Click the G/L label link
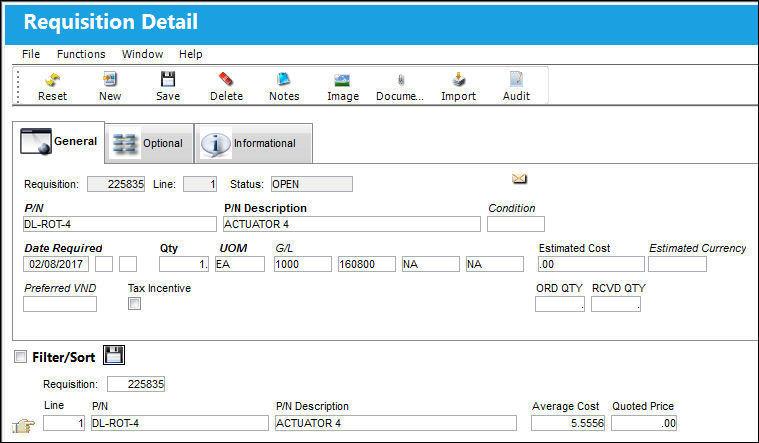 click(x=284, y=248)
